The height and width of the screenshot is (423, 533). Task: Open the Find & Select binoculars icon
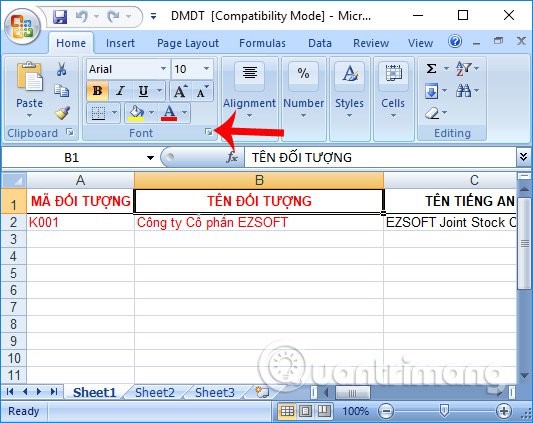[x=464, y=91]
